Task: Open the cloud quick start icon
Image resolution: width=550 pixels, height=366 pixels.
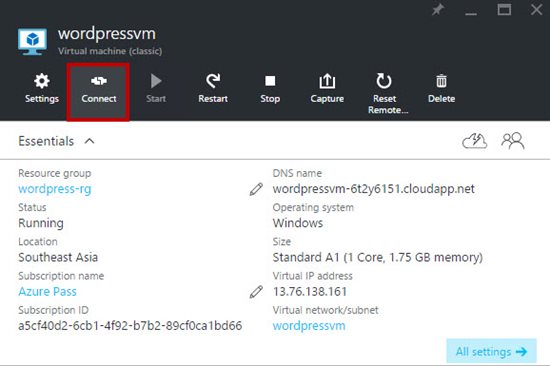Action: pyautogui.click(x=474, y=141)
